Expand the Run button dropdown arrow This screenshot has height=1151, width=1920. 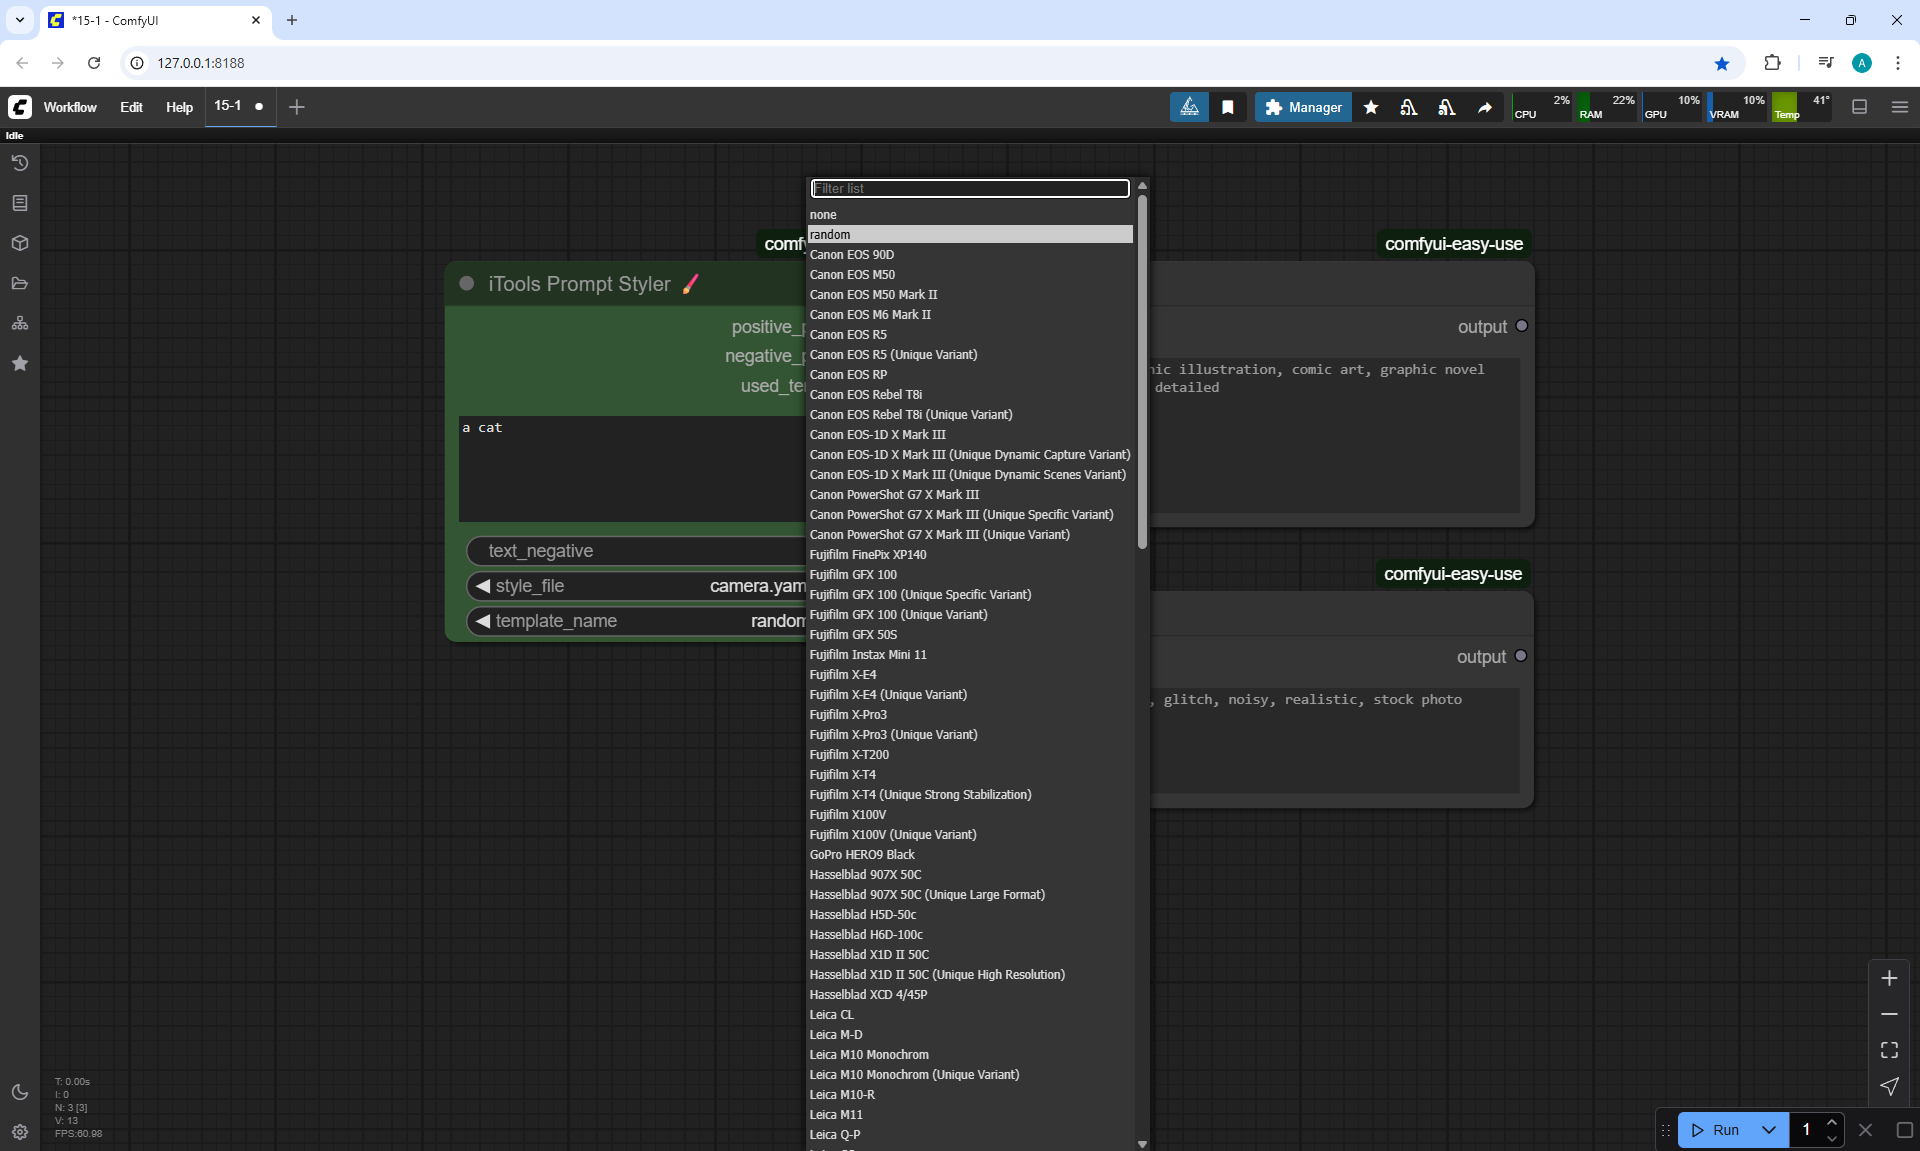point(1768,1130)
